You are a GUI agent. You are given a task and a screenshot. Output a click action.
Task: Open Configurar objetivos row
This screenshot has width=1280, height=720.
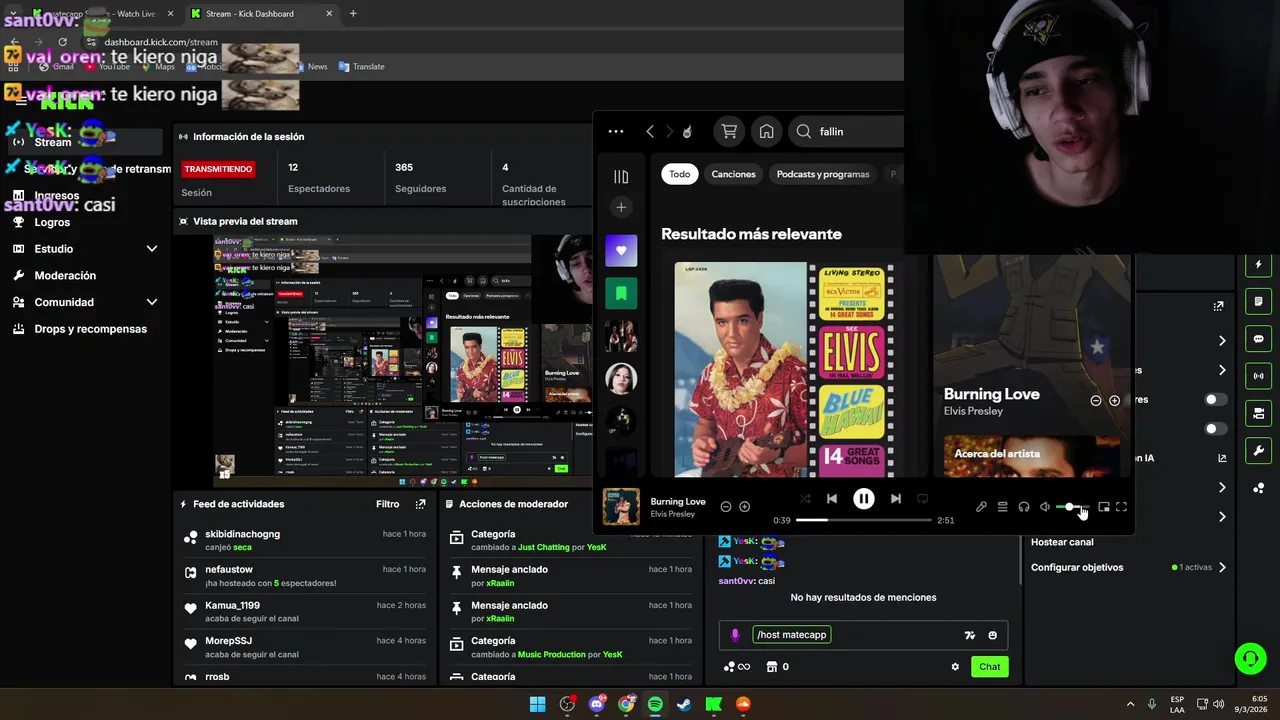point(1129,567)
